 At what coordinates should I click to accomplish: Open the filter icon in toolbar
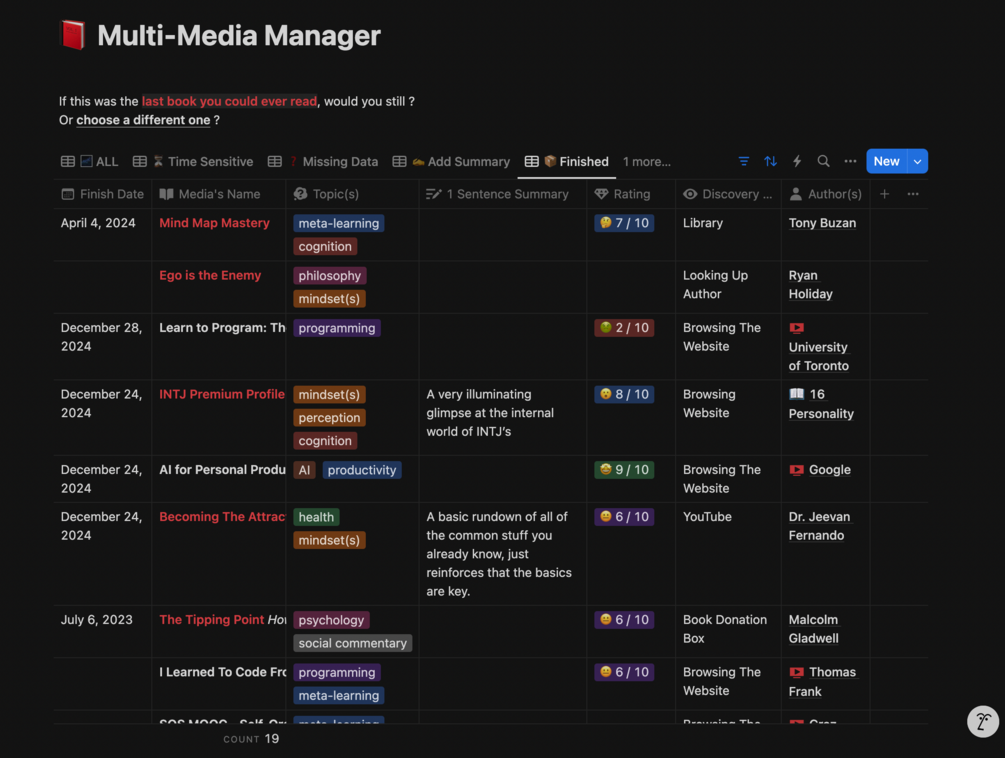[743, 161]
